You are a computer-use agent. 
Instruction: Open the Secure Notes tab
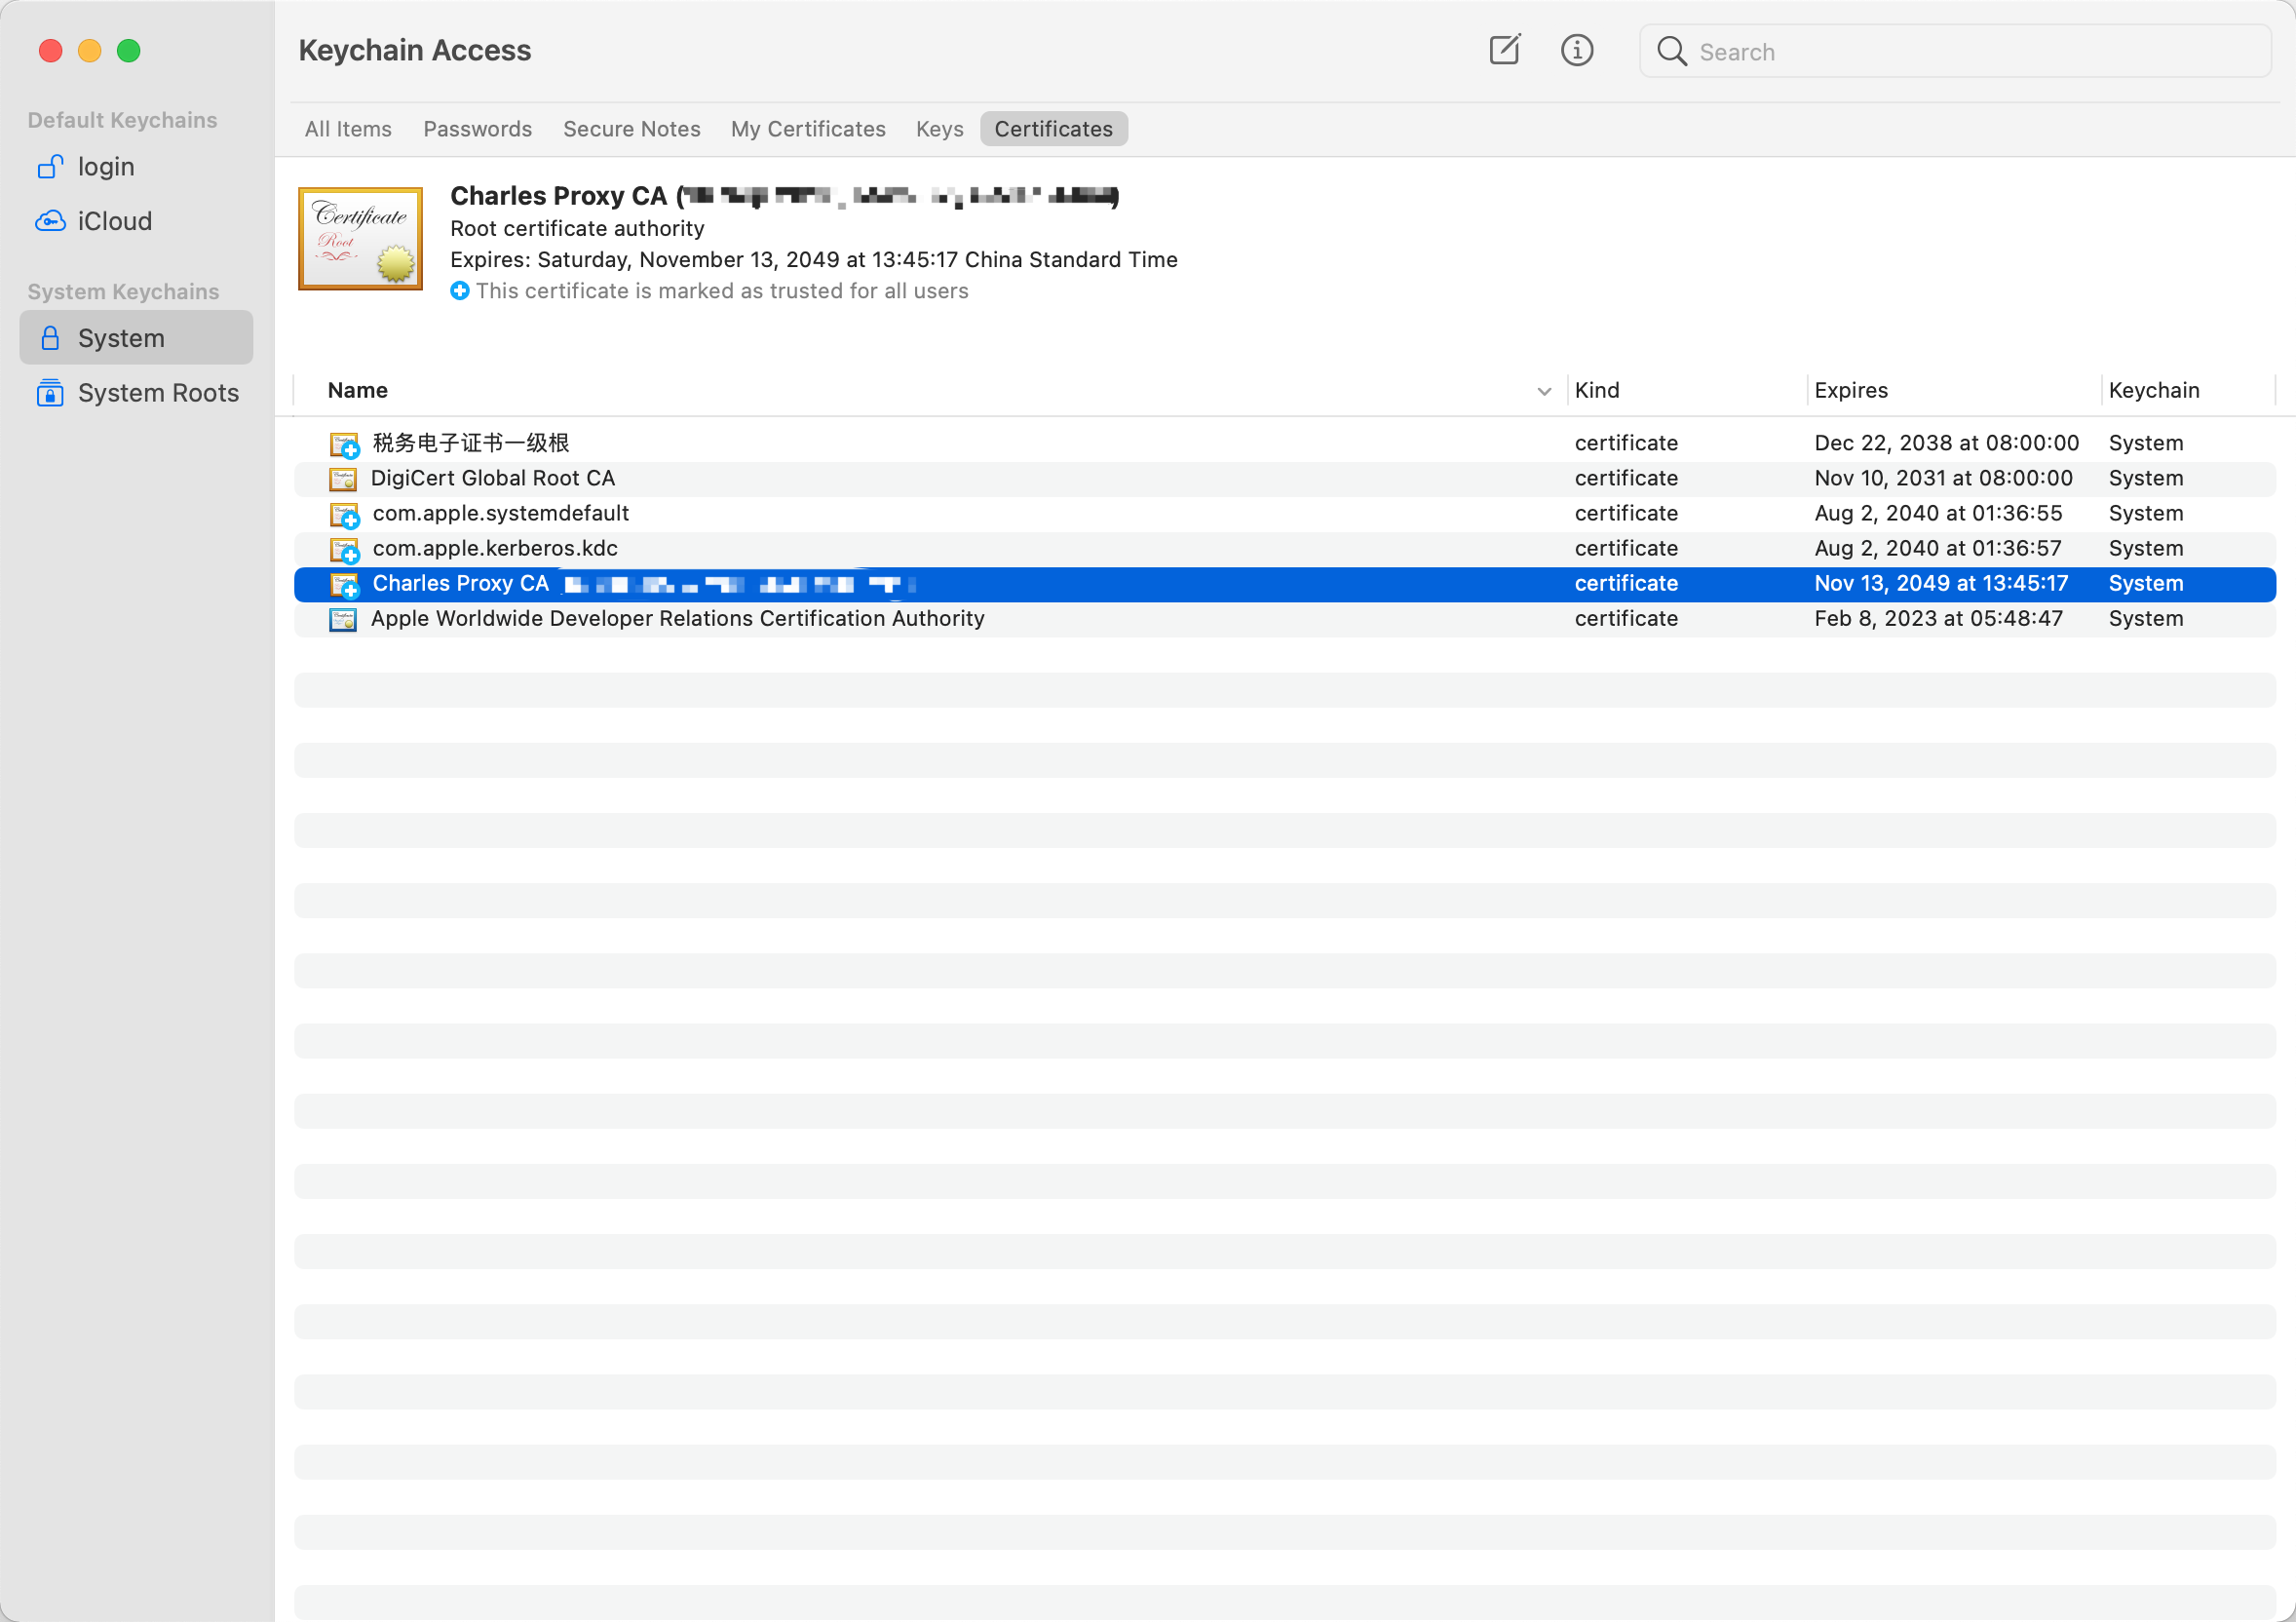coord(631,129)
